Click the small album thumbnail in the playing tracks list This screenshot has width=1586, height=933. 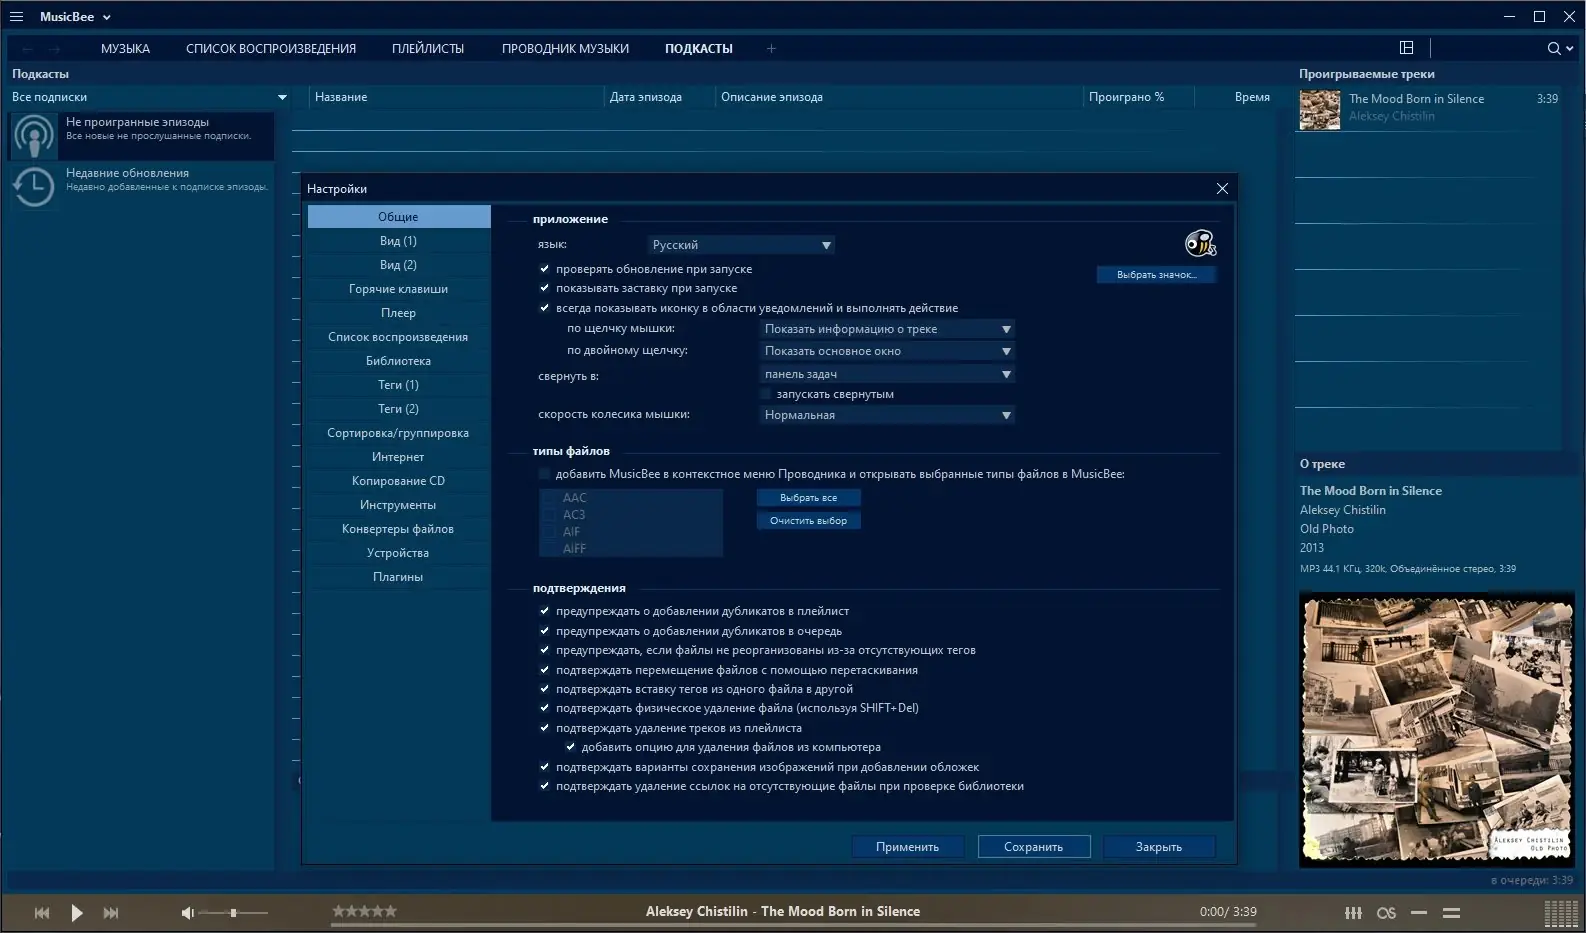1320,110
